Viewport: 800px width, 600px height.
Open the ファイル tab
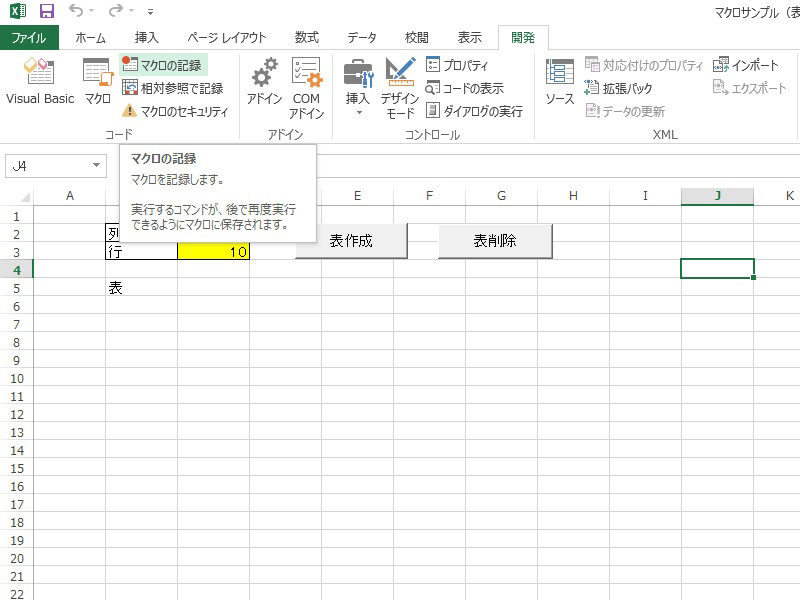[x=29, y=38]
